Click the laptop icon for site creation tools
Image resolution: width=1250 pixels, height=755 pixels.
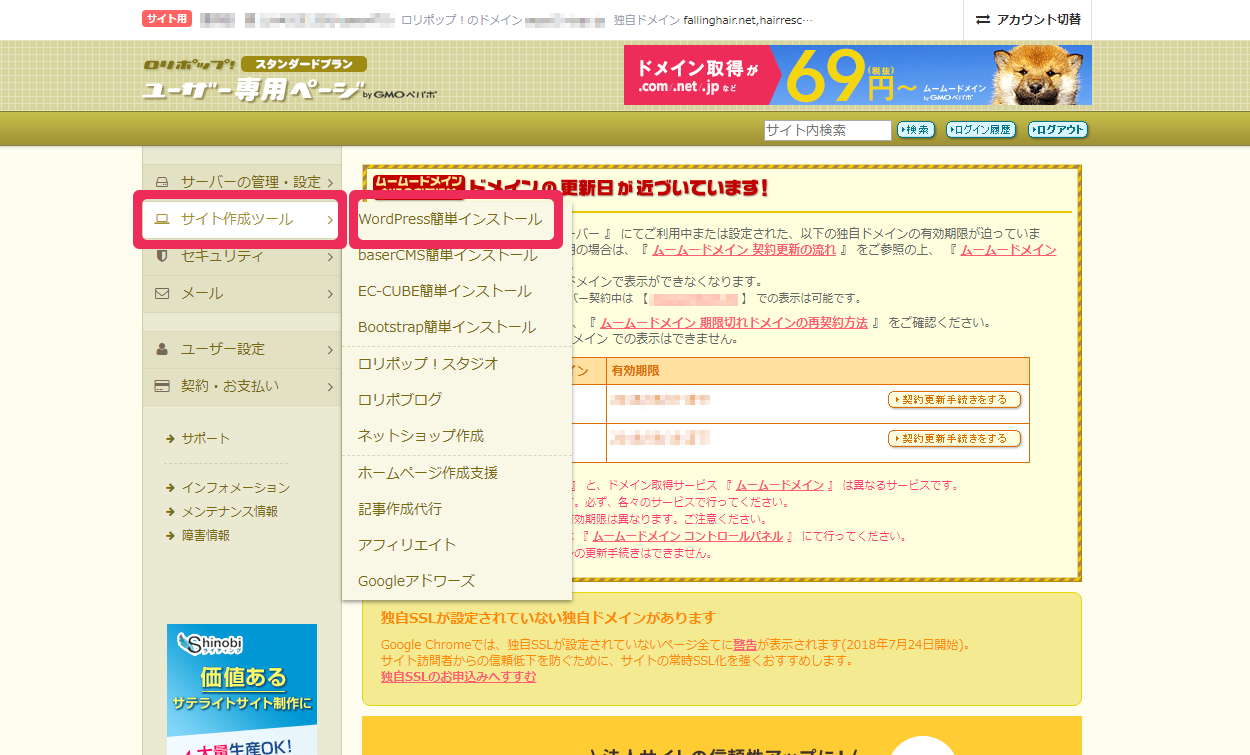pos(162,219)
